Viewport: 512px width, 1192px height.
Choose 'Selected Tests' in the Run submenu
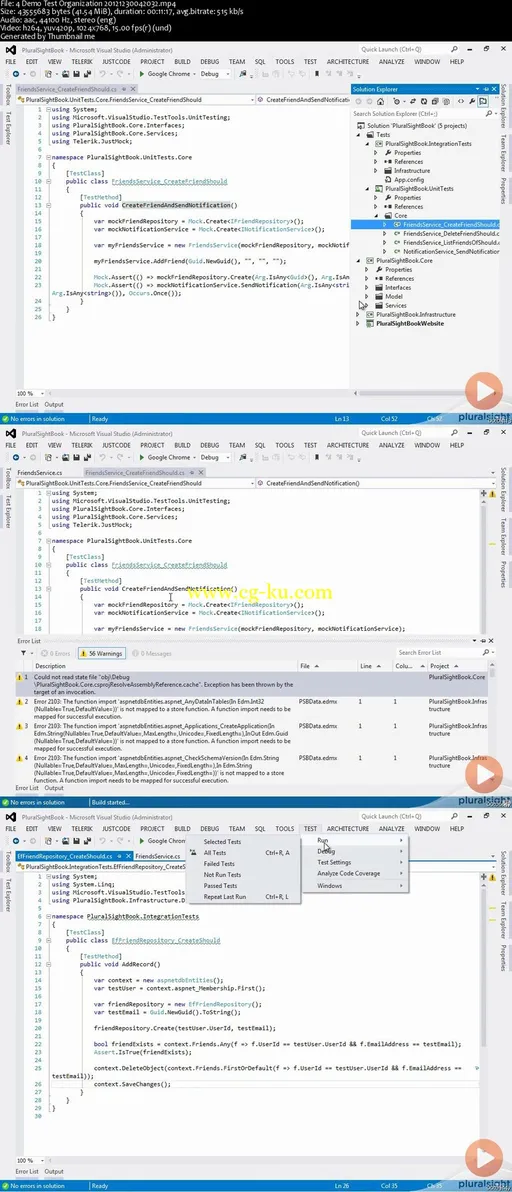tap(223, 842)
